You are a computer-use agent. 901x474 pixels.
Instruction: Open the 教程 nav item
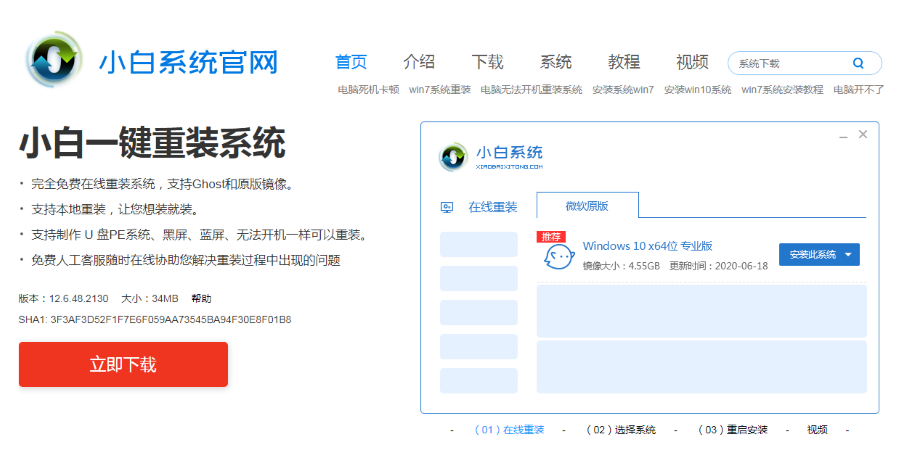(x=624, y=62)
